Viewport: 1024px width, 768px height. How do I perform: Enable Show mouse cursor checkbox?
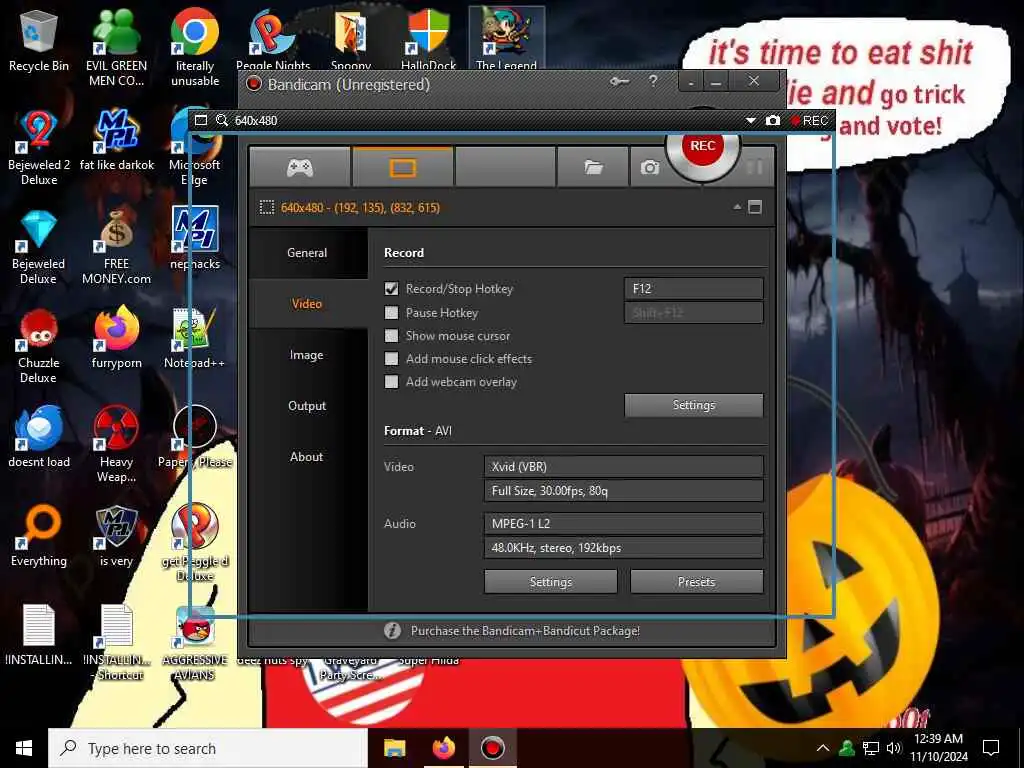click(x=391, y=336)
